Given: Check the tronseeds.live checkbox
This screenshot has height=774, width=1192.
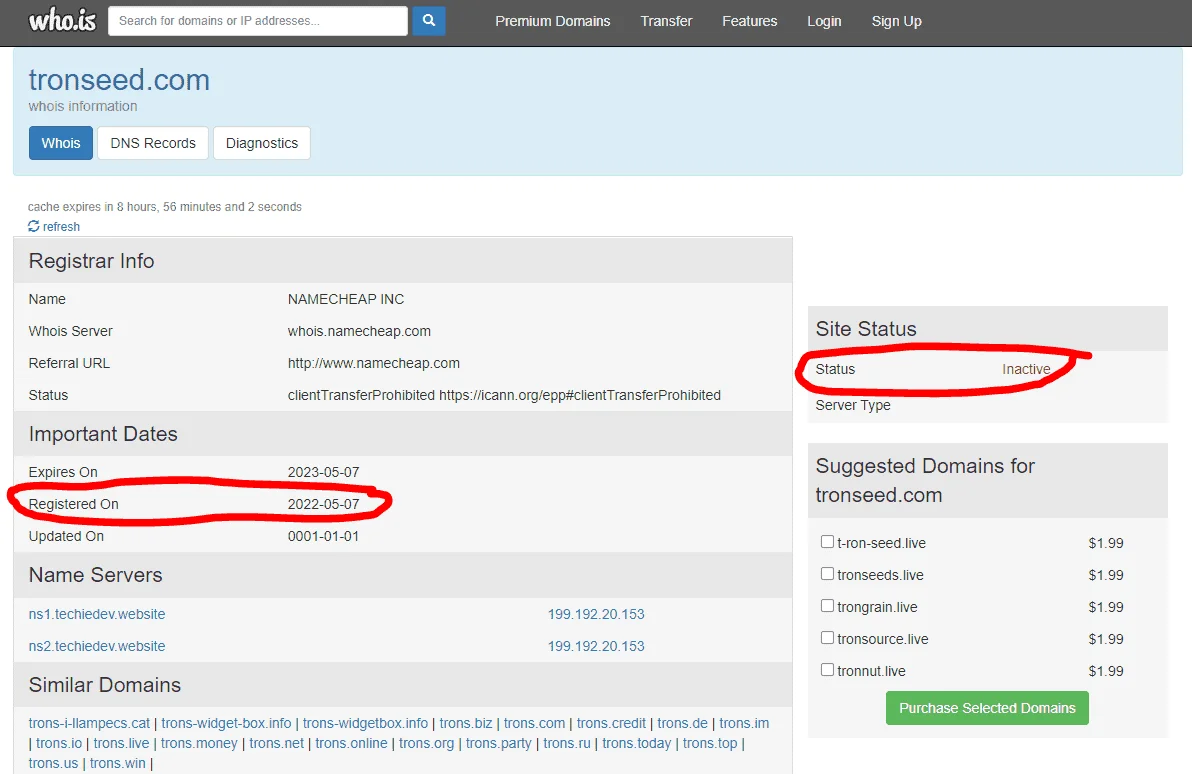Looking at the screenshot, I should [x=827, y=573].
